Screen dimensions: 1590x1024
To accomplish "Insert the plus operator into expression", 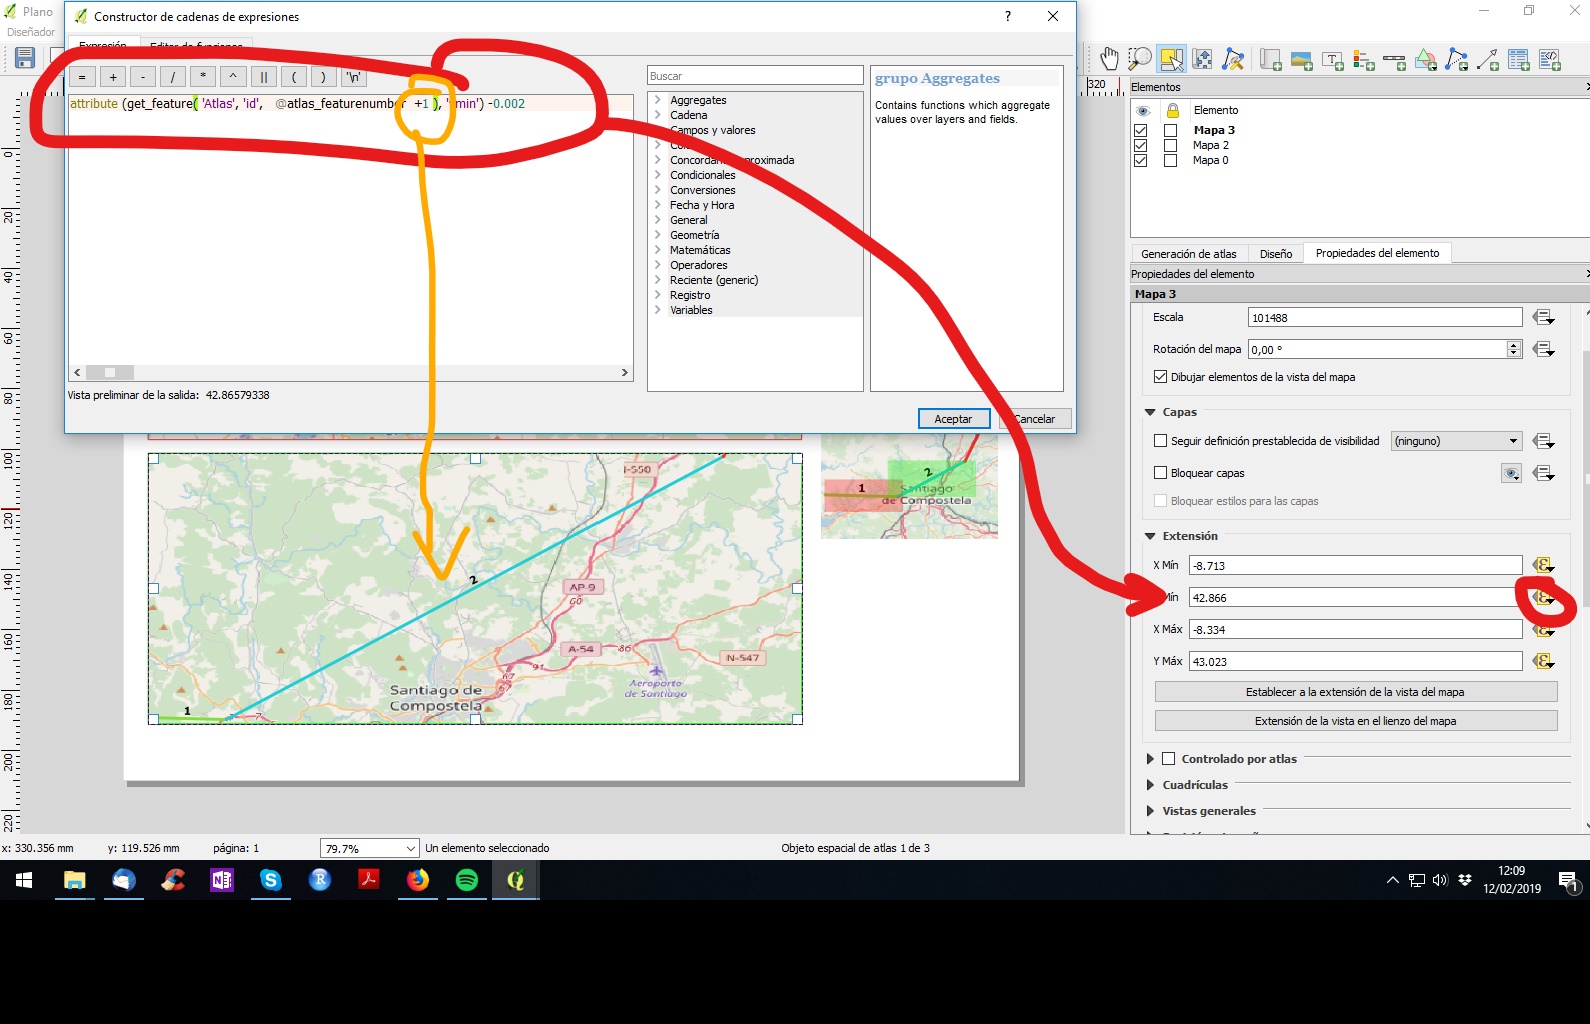I will 113,77.
